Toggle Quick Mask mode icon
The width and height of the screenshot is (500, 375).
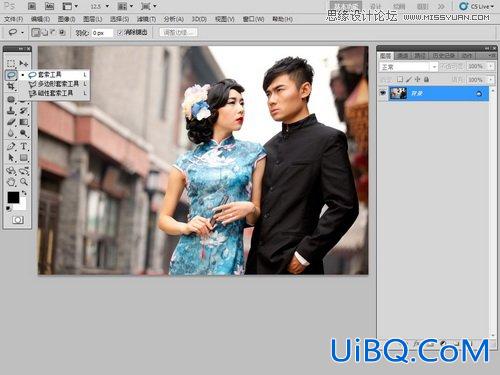[18, 220]
